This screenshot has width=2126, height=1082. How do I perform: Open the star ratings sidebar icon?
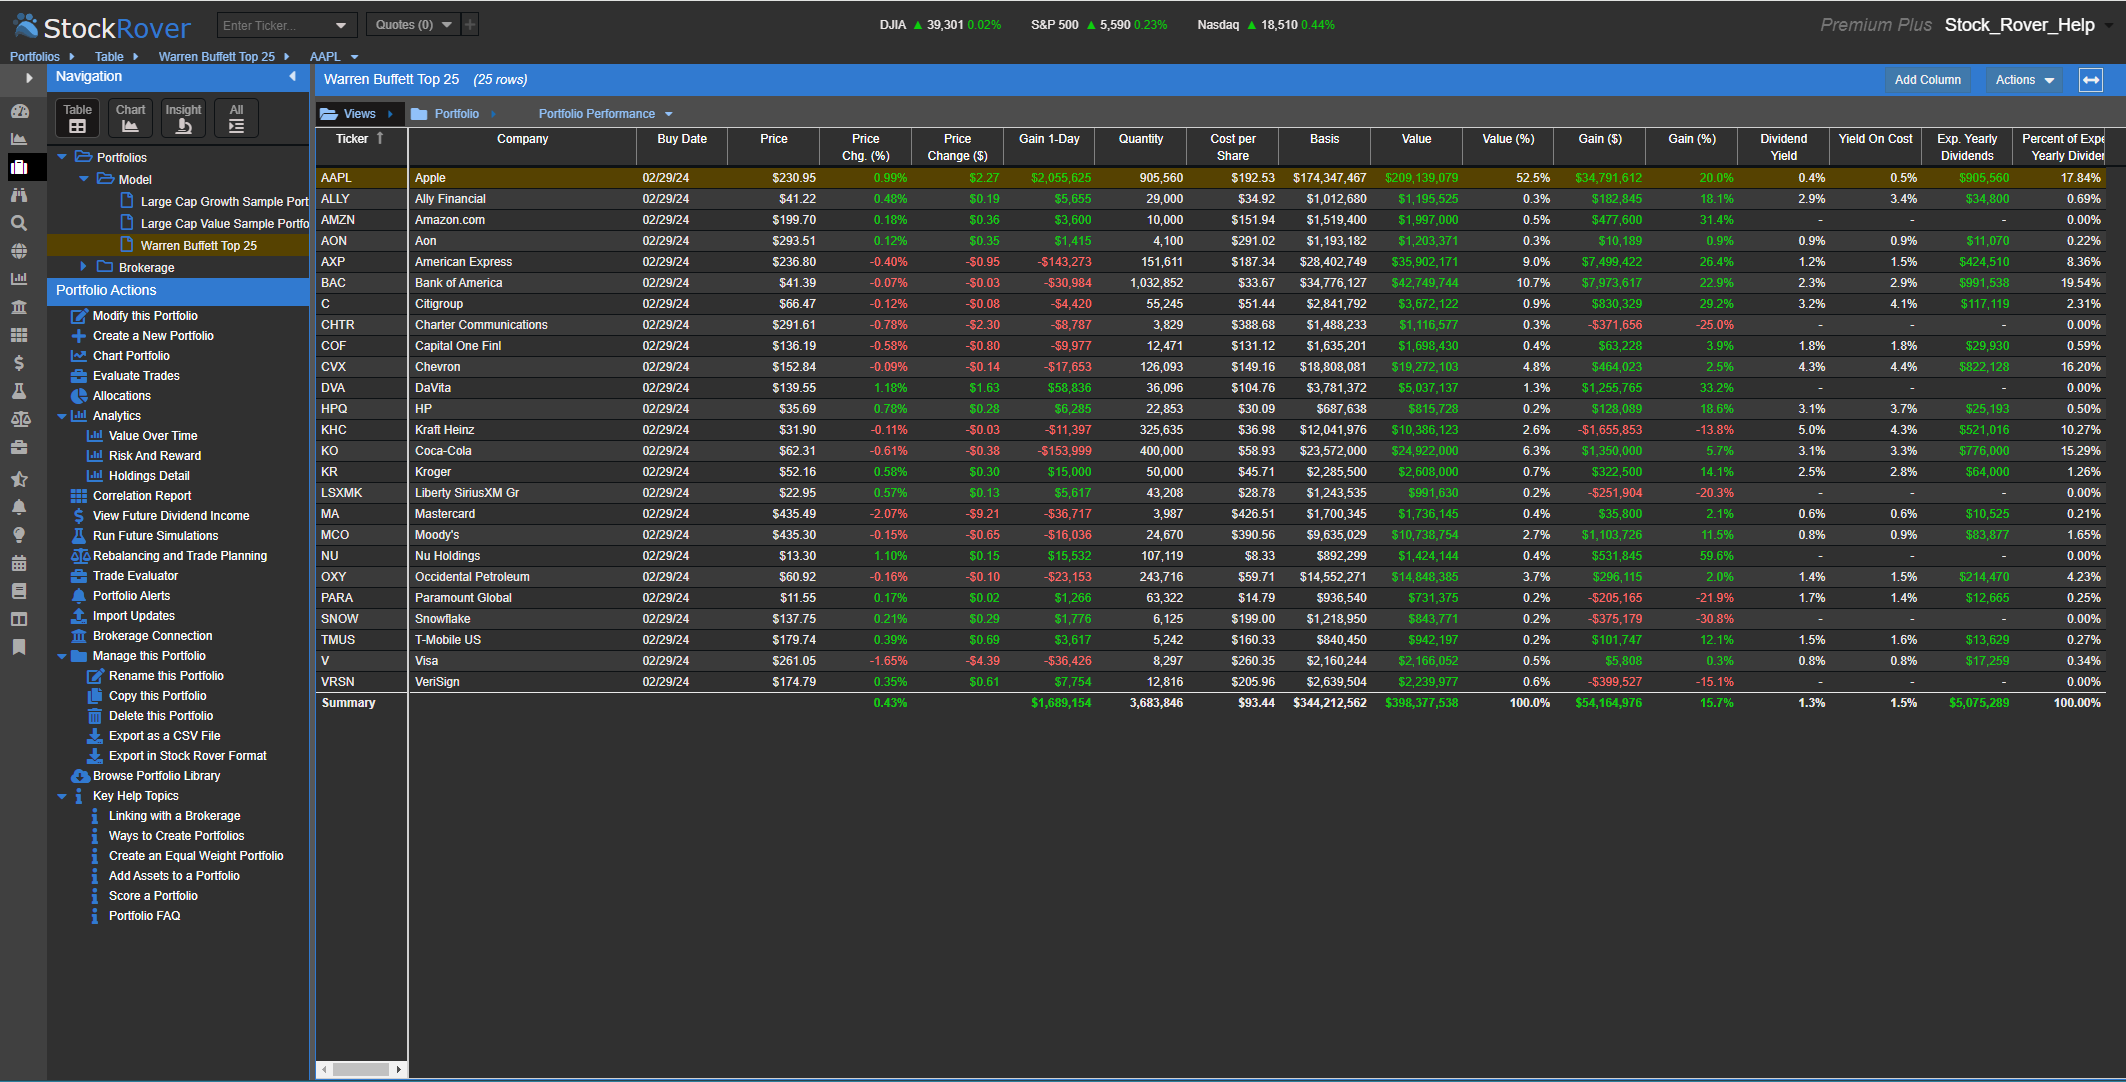click(x=19, y=479)
